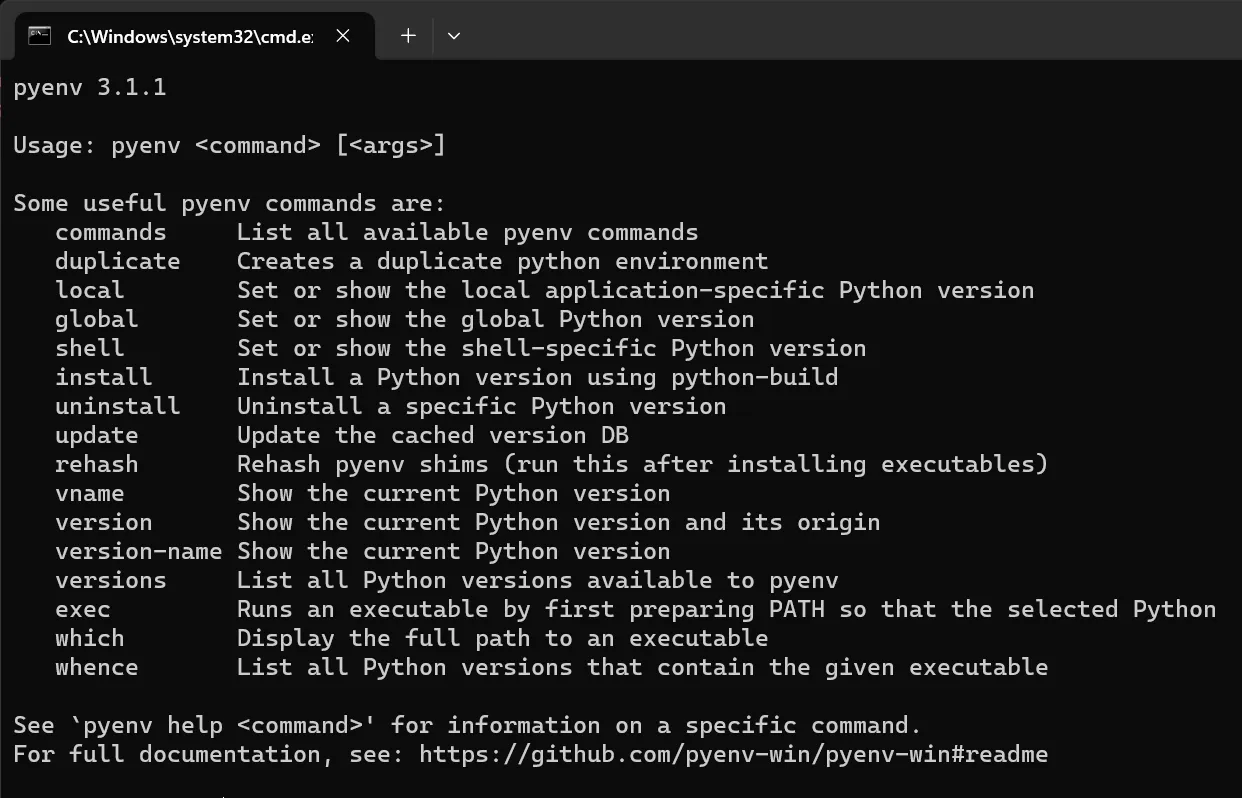Image resolution: width=1242 pixels, height=798 pixels.
Task: Click the 'update' command name
Action: click(x=97, y=436)
